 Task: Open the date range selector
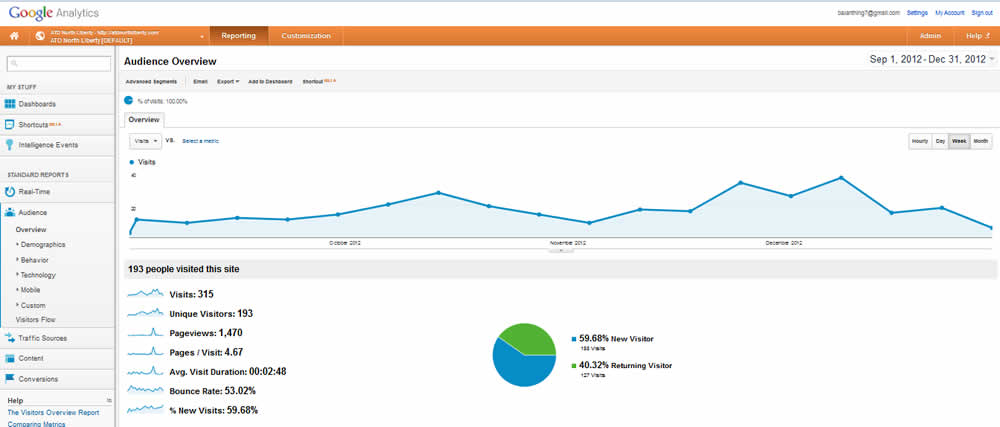pyautogui.click(x=932, y=61)
